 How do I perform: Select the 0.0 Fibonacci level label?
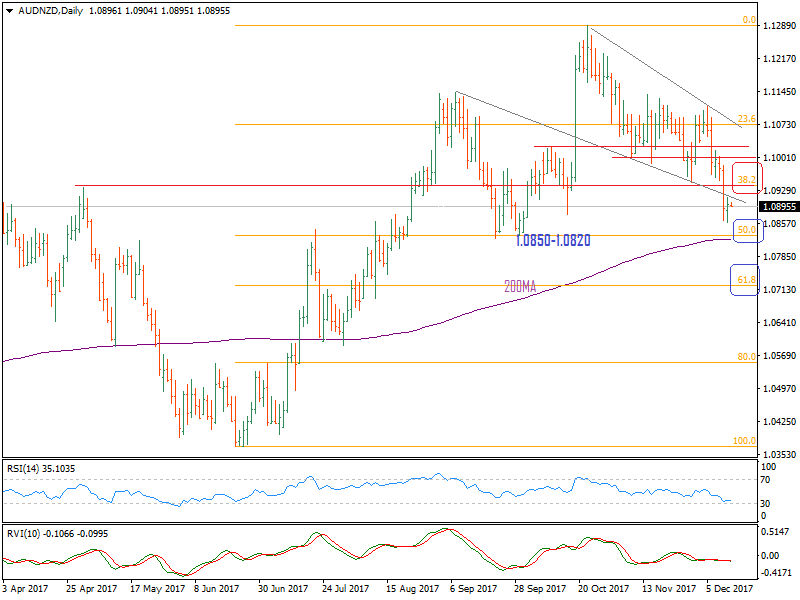746,20
